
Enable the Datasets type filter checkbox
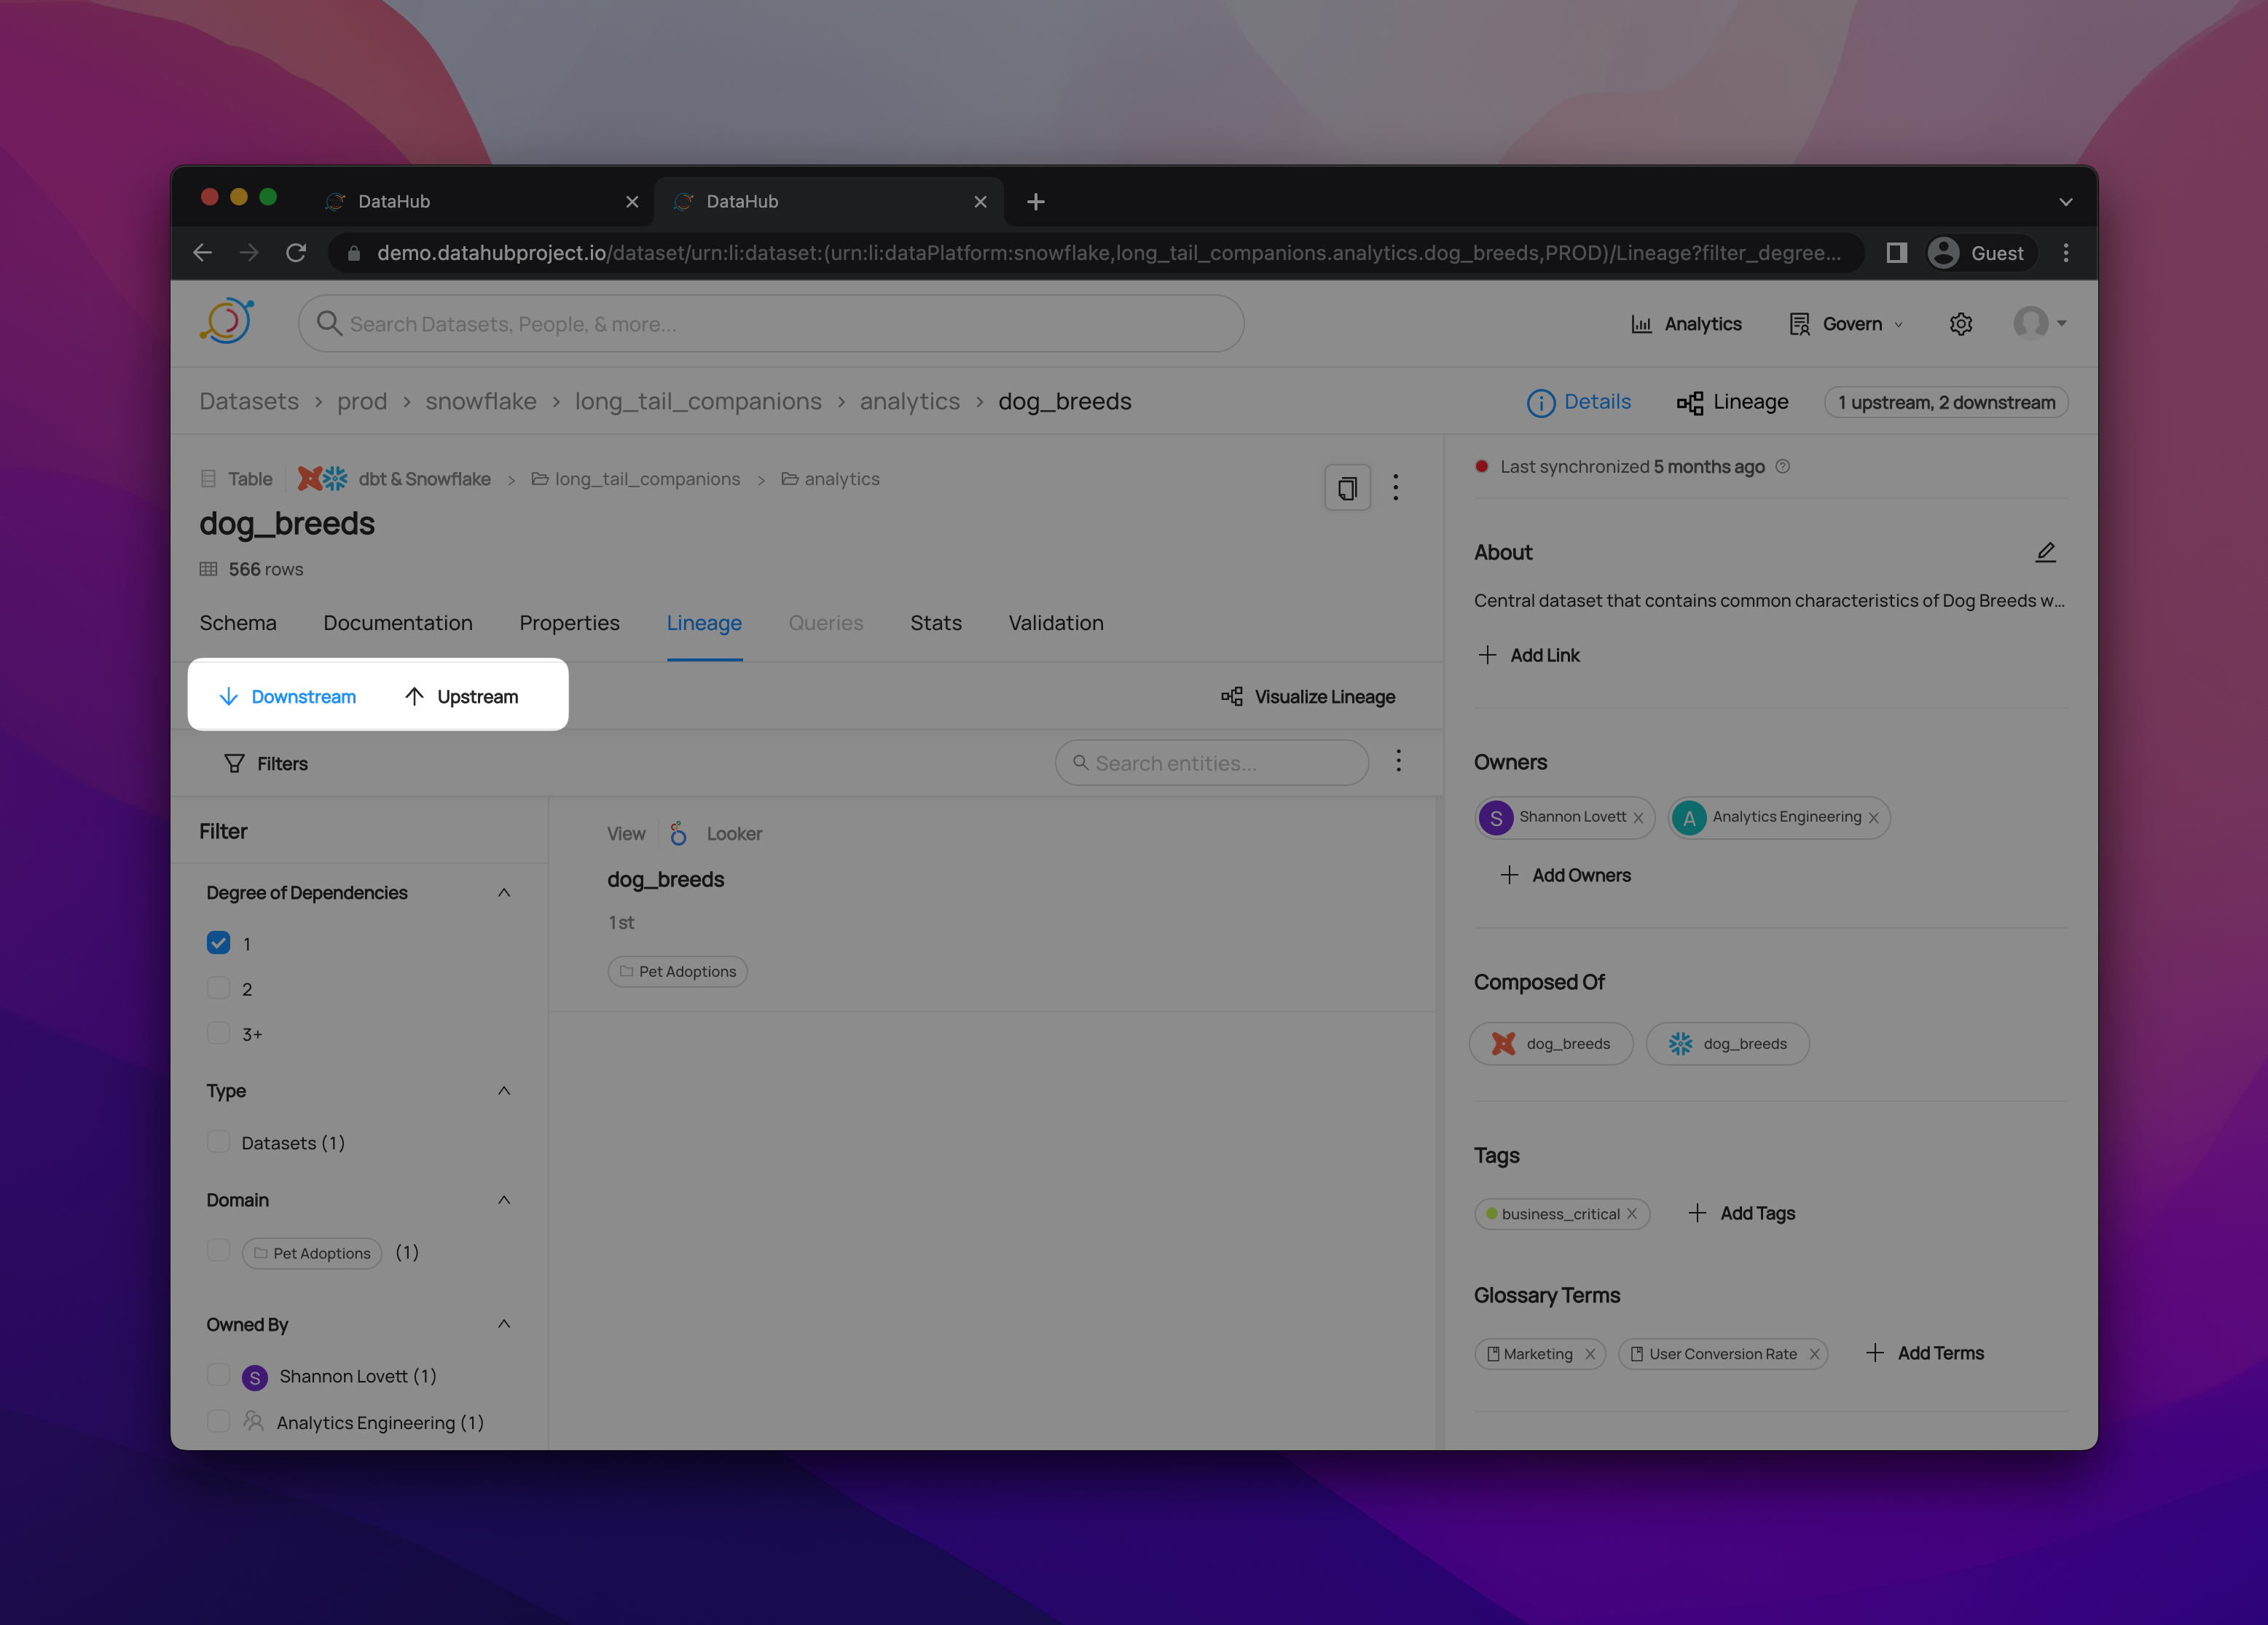pyautogui.click(x=218, y=1142)
